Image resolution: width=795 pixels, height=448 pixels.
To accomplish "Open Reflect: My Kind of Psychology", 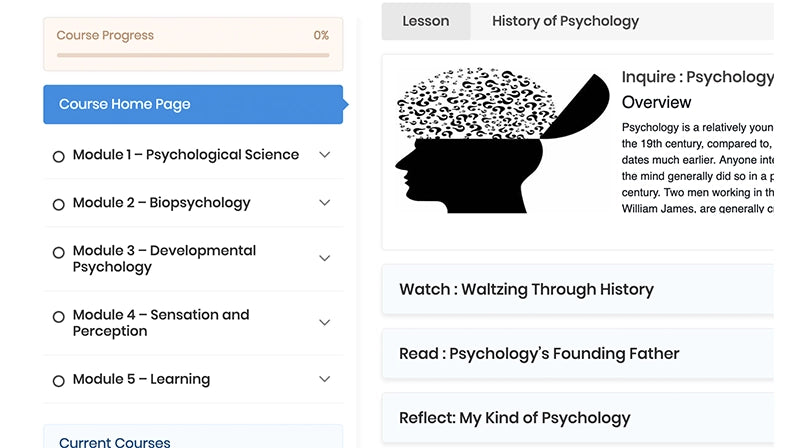I will tap(514, 418).
